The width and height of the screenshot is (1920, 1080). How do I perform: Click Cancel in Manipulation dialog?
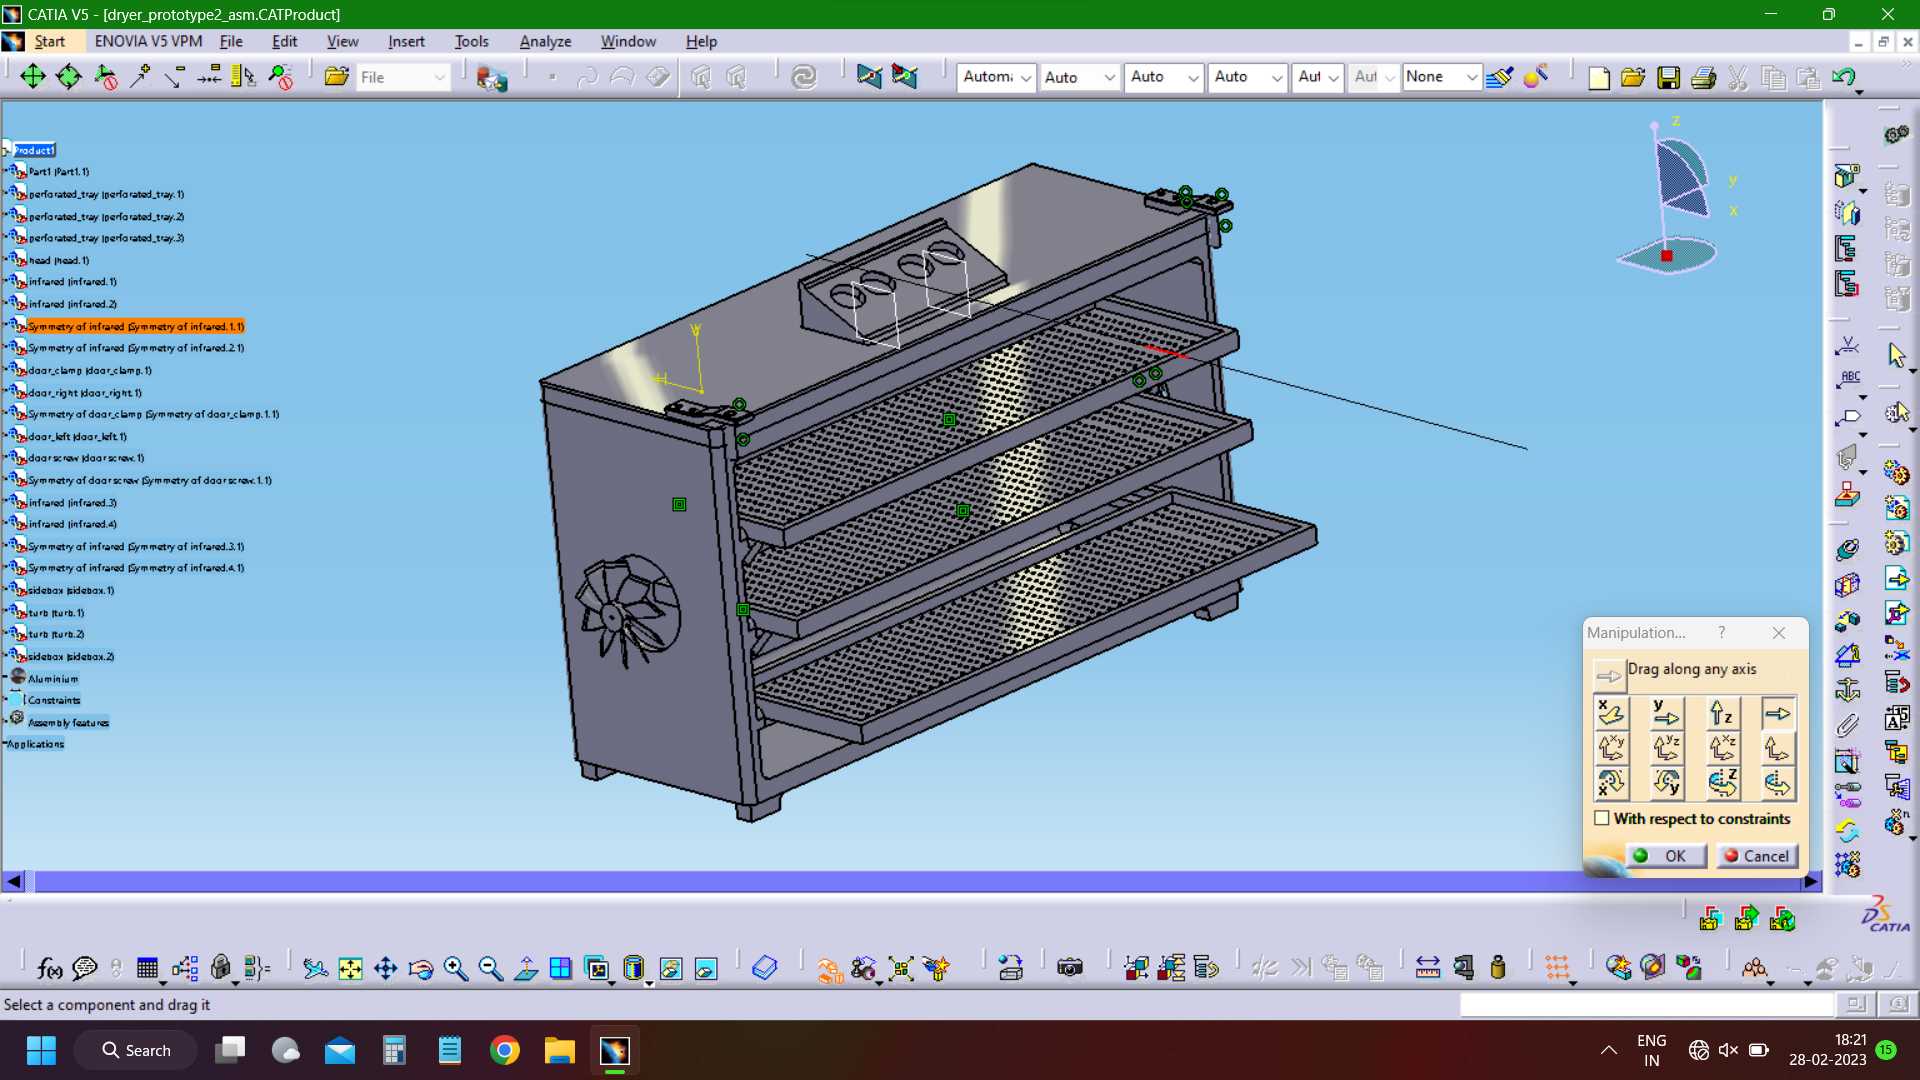1757,856
